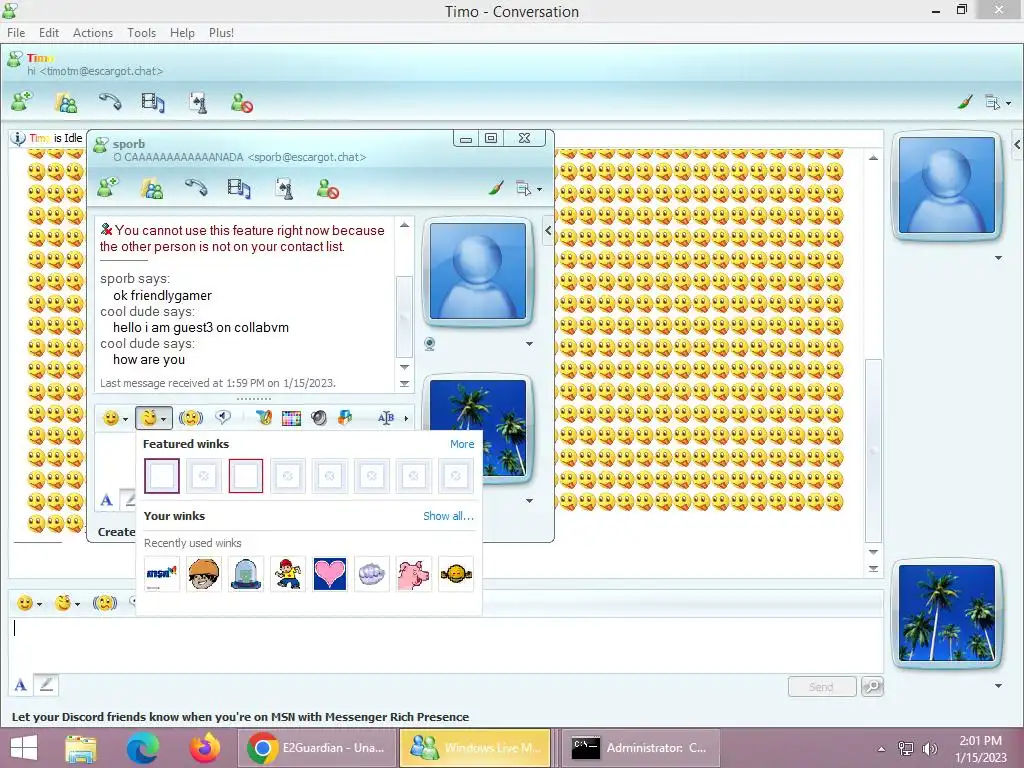Send a nudge in Timo window
This screenshot has width=1024, height=768.
point(104,603)
